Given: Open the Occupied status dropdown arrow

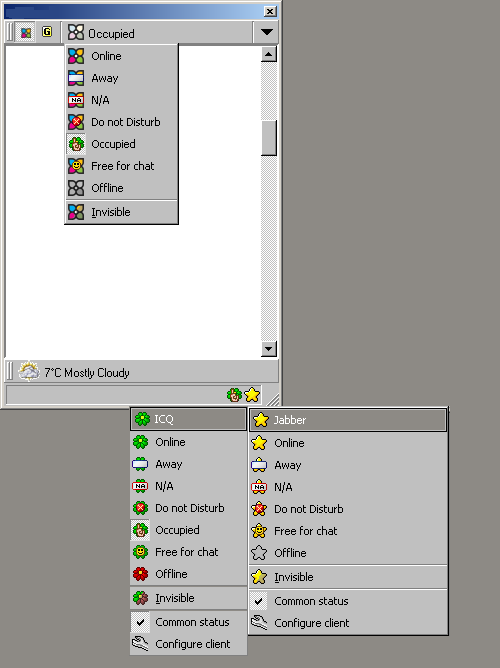Looking at the screenshot, I should 267,32.
